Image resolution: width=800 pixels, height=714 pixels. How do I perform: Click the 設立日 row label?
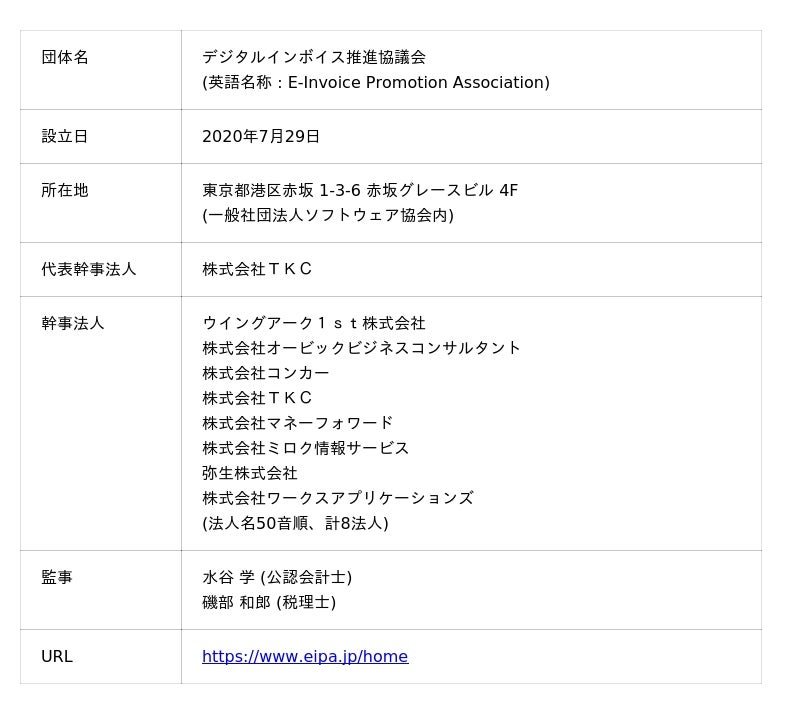tap(65, 137)
